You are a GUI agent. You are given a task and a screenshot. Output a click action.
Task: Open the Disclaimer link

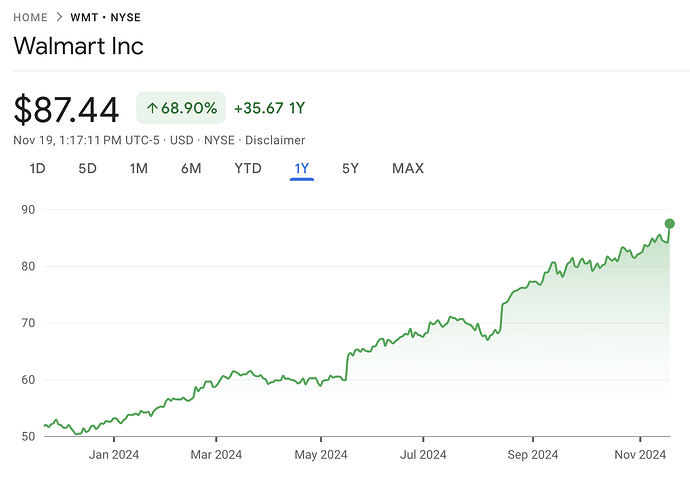(x=275, y=140)
